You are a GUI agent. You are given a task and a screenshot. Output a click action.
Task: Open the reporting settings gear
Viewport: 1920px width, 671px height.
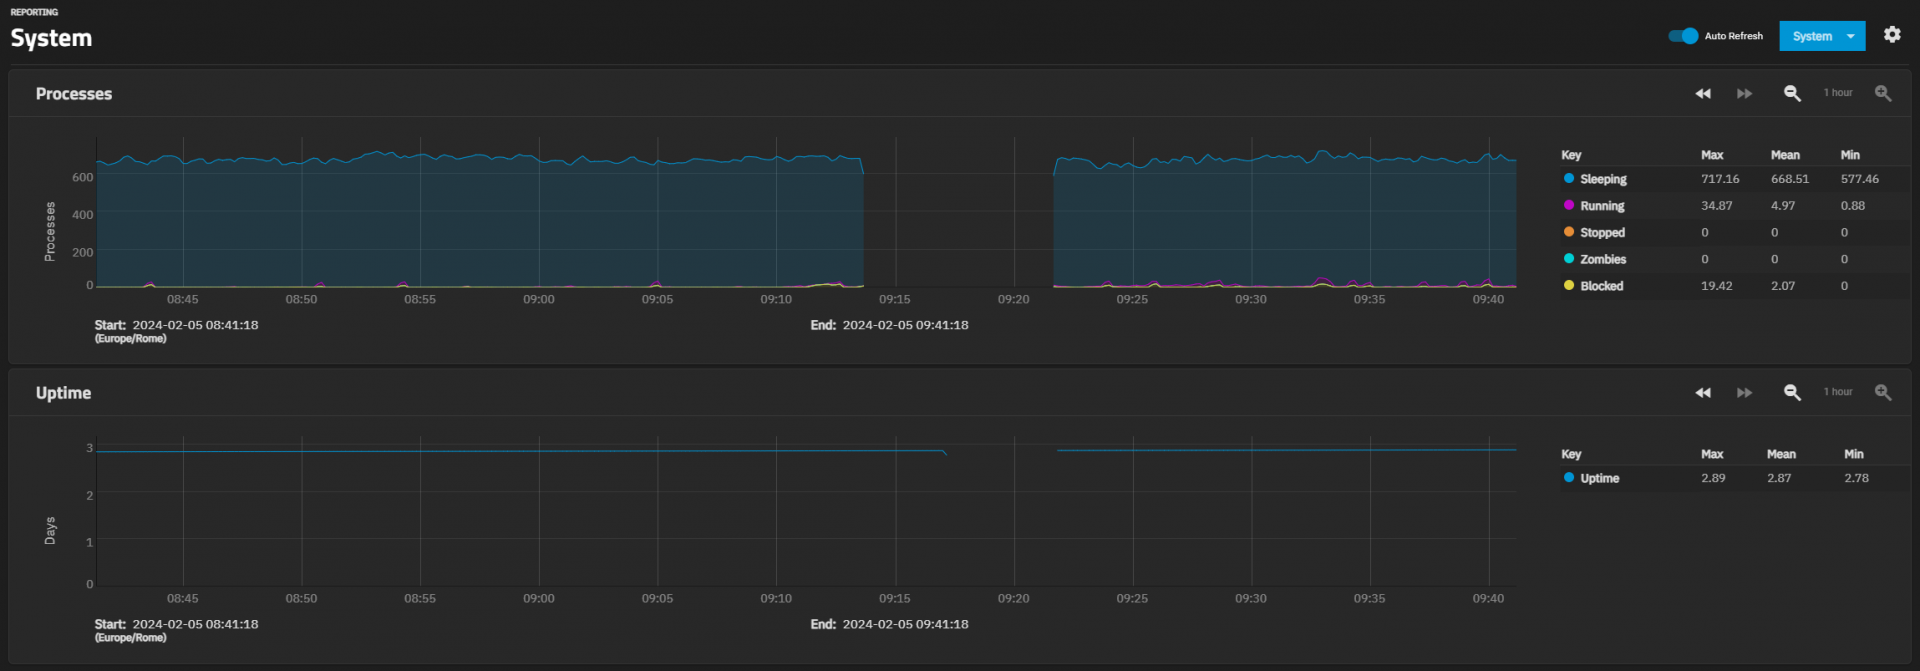click(1892, 35)
